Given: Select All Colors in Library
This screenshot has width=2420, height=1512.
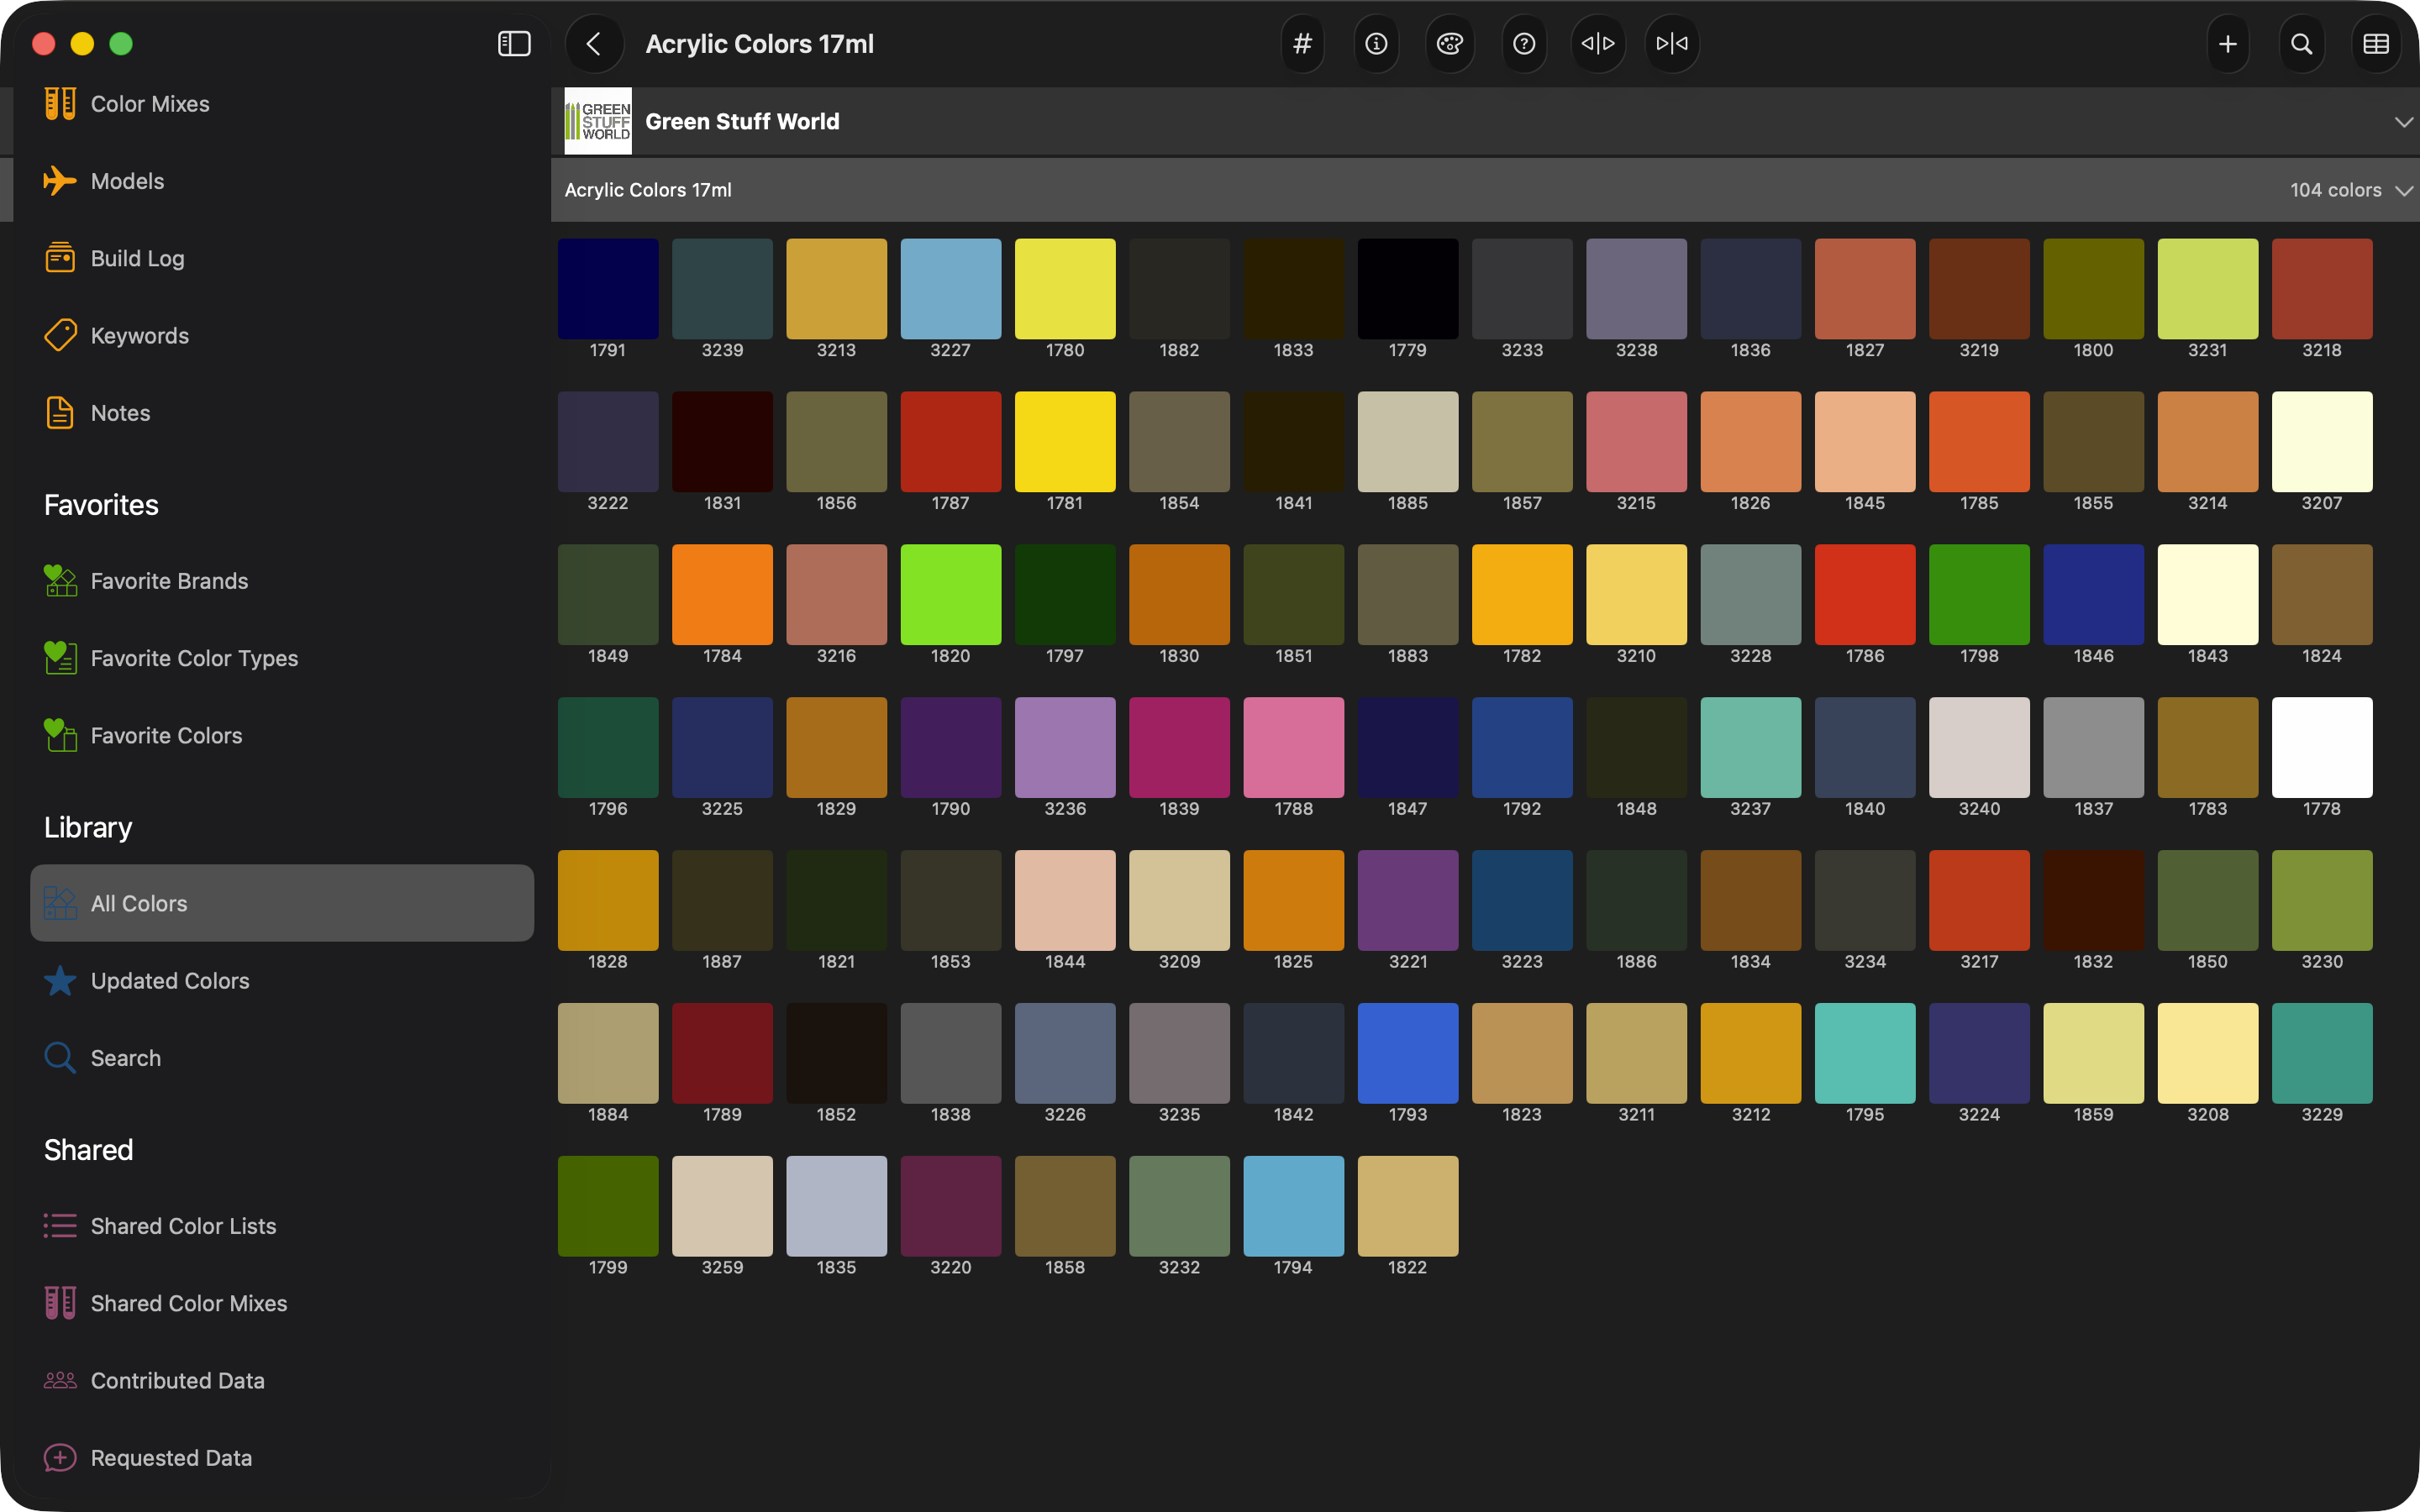Looking at the screenshot, I should coord(282,903).
